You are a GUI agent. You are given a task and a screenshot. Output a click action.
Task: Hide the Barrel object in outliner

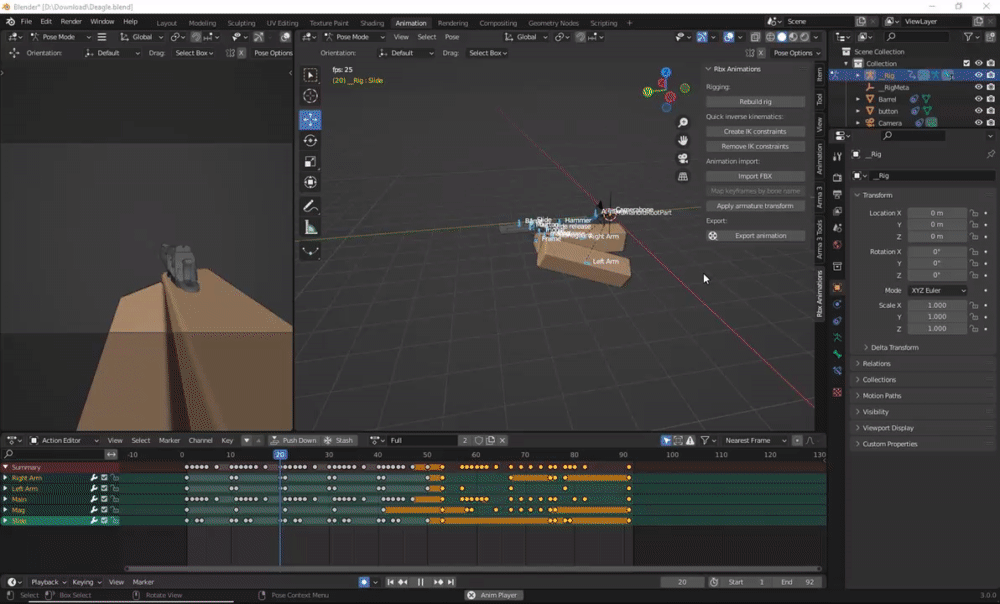(978, 99)
